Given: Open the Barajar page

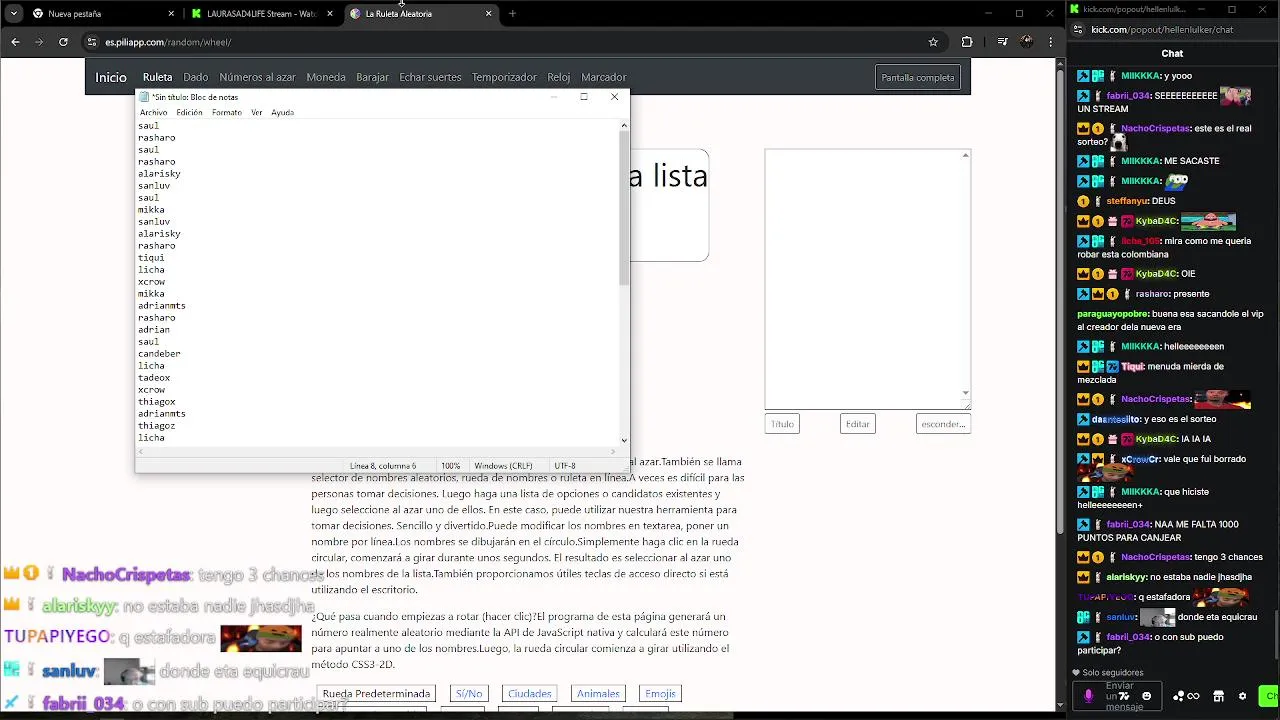Looking at the screenshot, I should pos(372,77).
